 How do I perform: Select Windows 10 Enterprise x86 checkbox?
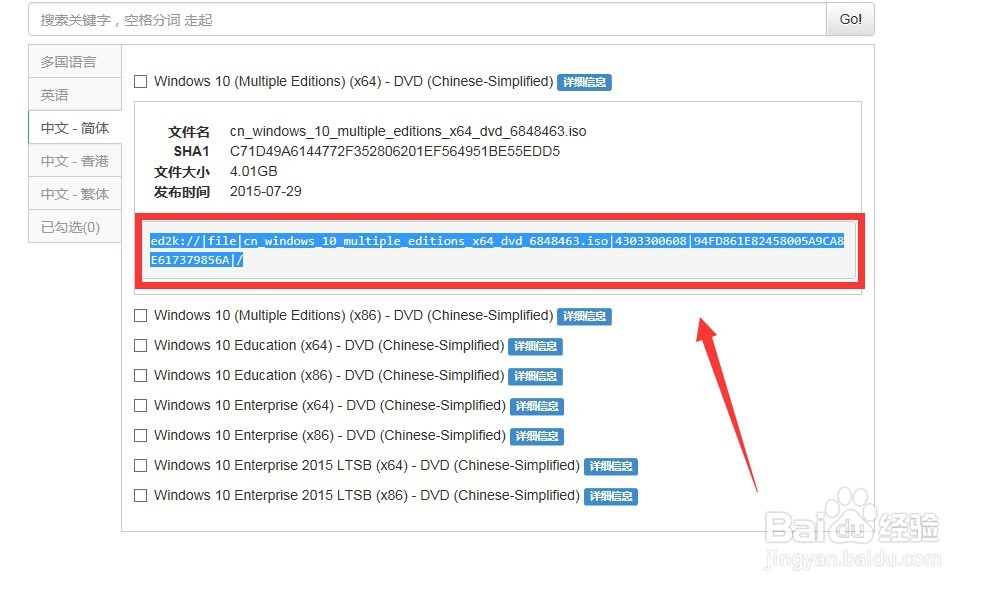(x=141, y=435)
